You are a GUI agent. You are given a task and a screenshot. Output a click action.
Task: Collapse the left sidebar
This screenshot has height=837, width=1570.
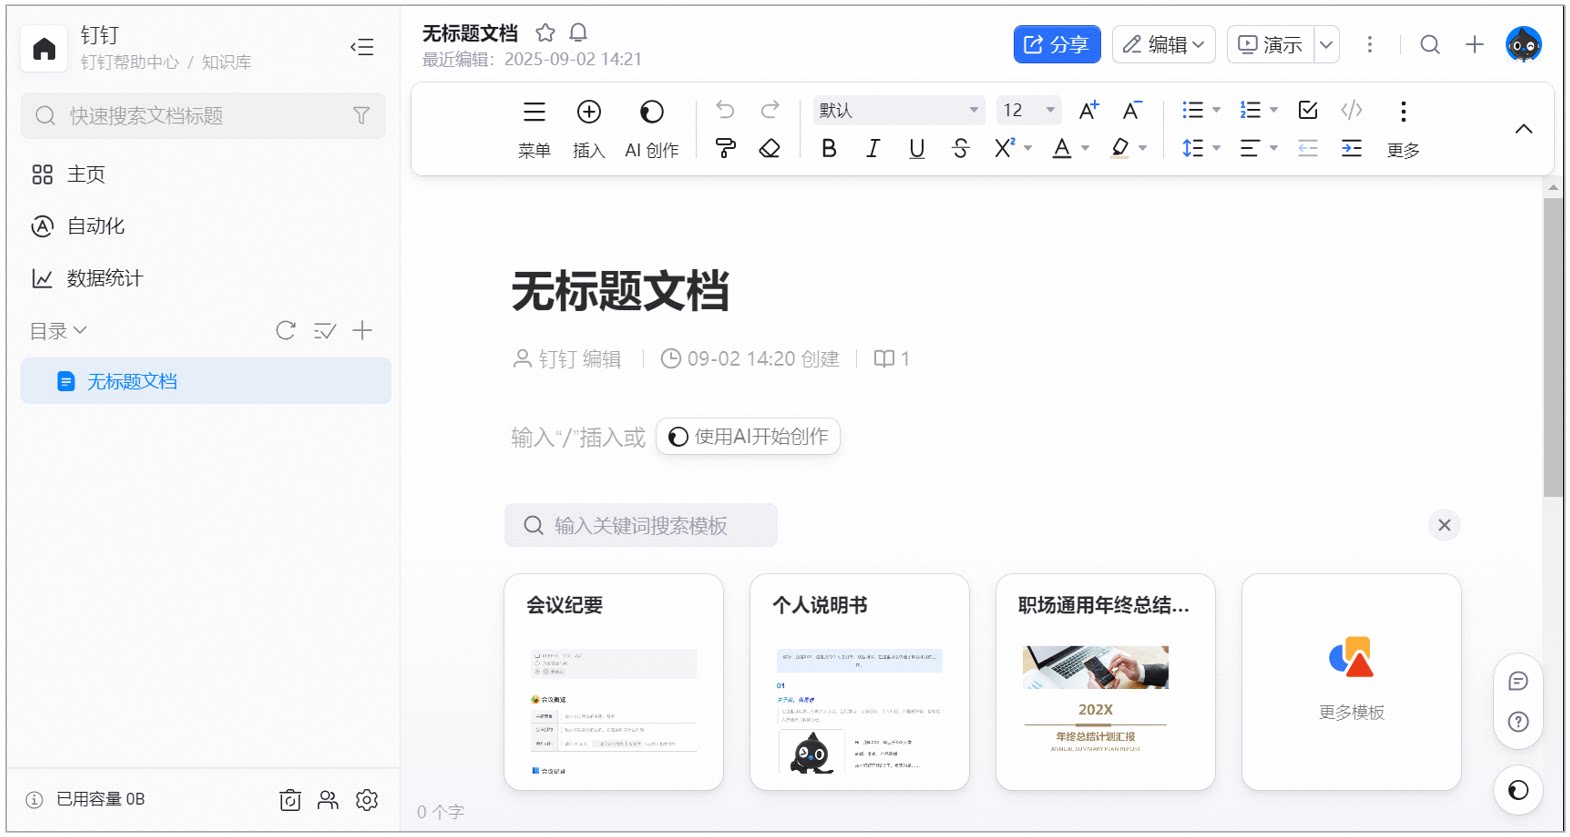(362, 47)
